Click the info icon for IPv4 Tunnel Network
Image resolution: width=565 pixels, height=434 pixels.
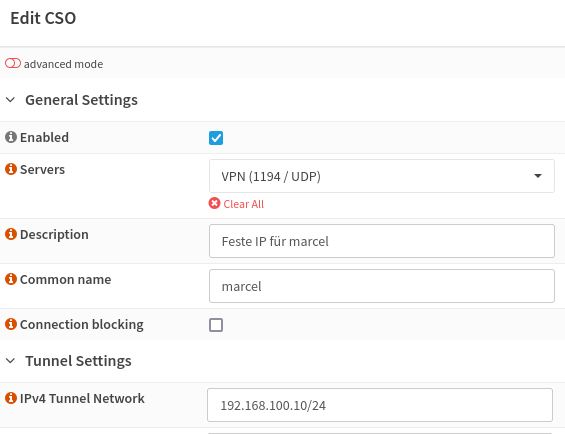coord(11,398)
